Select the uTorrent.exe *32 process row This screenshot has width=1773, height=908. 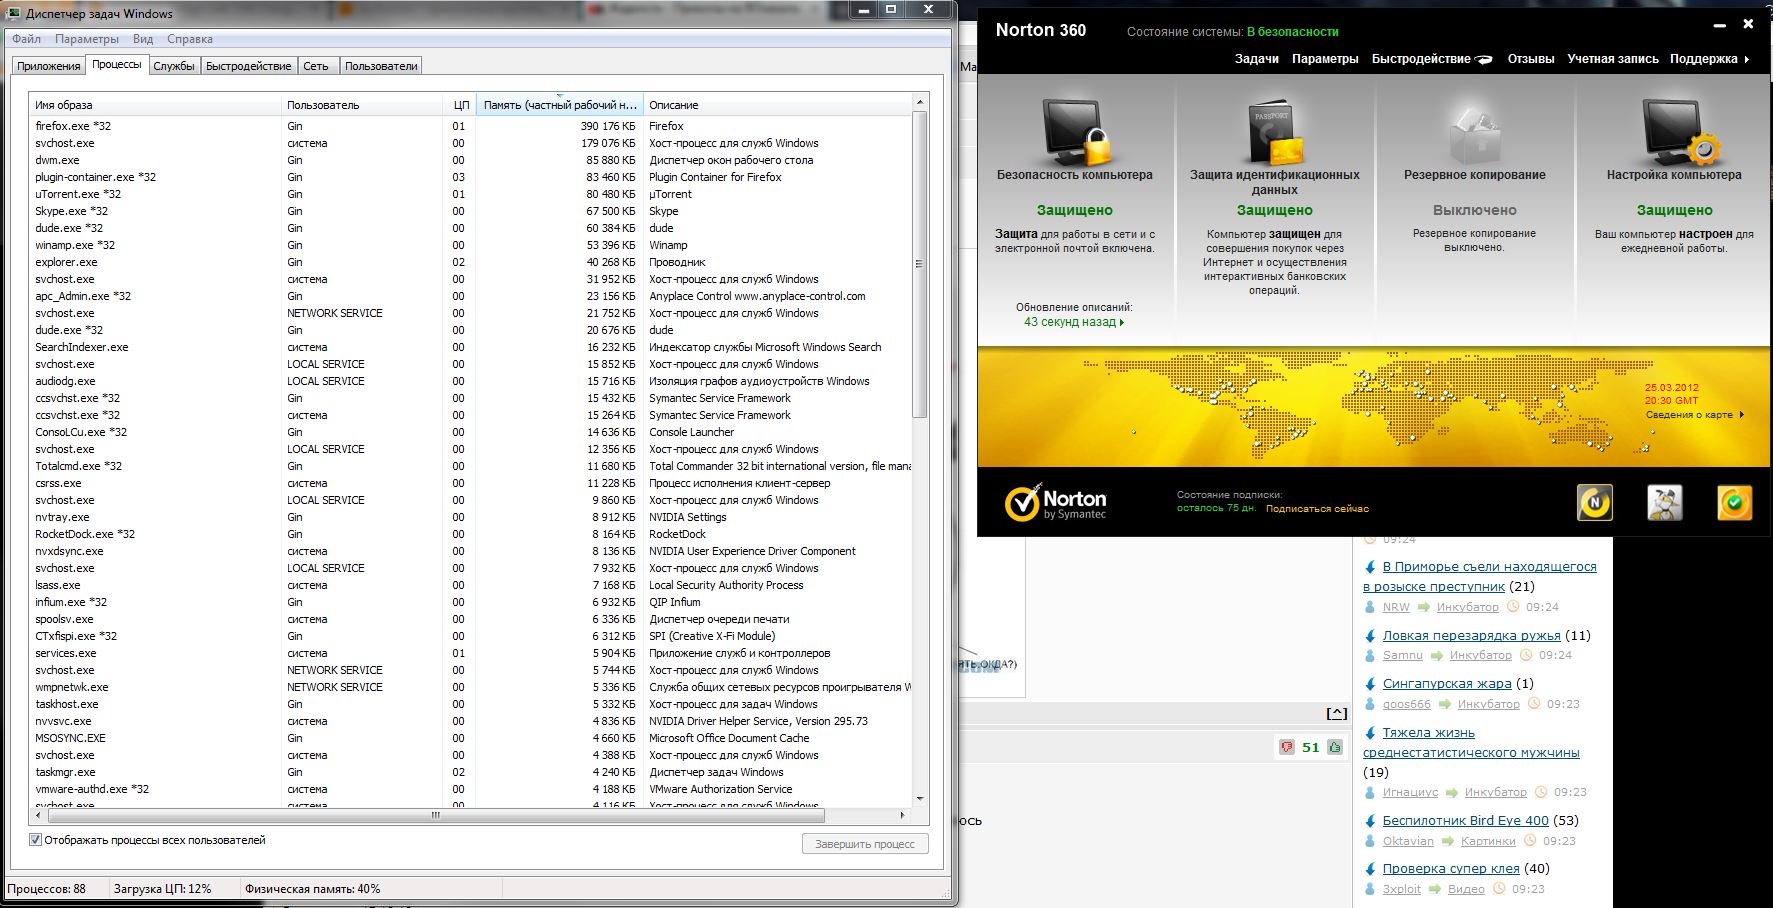[x=471, y=194]
